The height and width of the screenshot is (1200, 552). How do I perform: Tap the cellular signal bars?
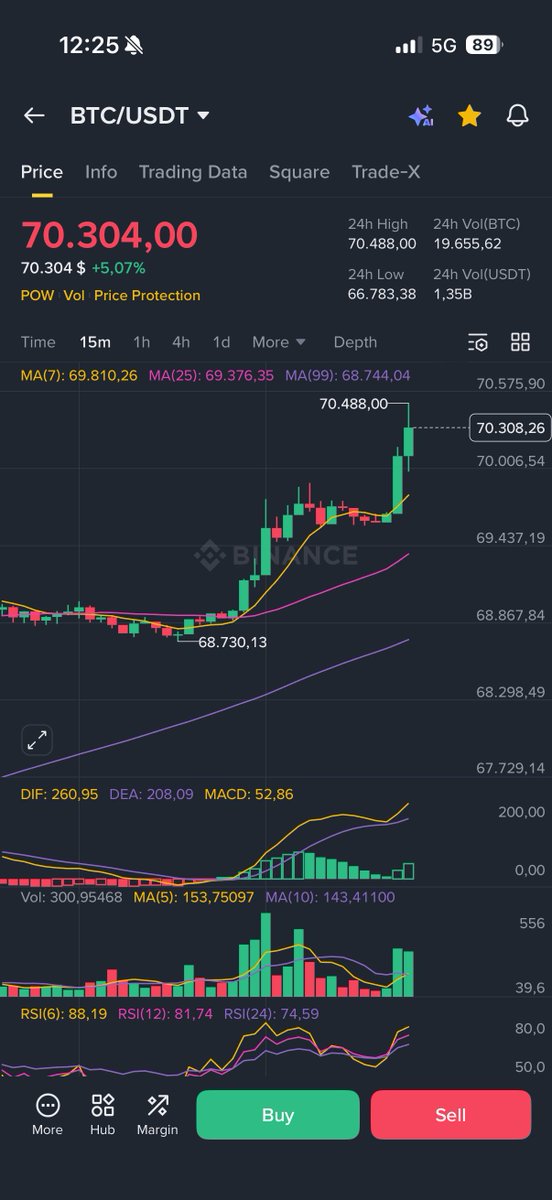408,46
